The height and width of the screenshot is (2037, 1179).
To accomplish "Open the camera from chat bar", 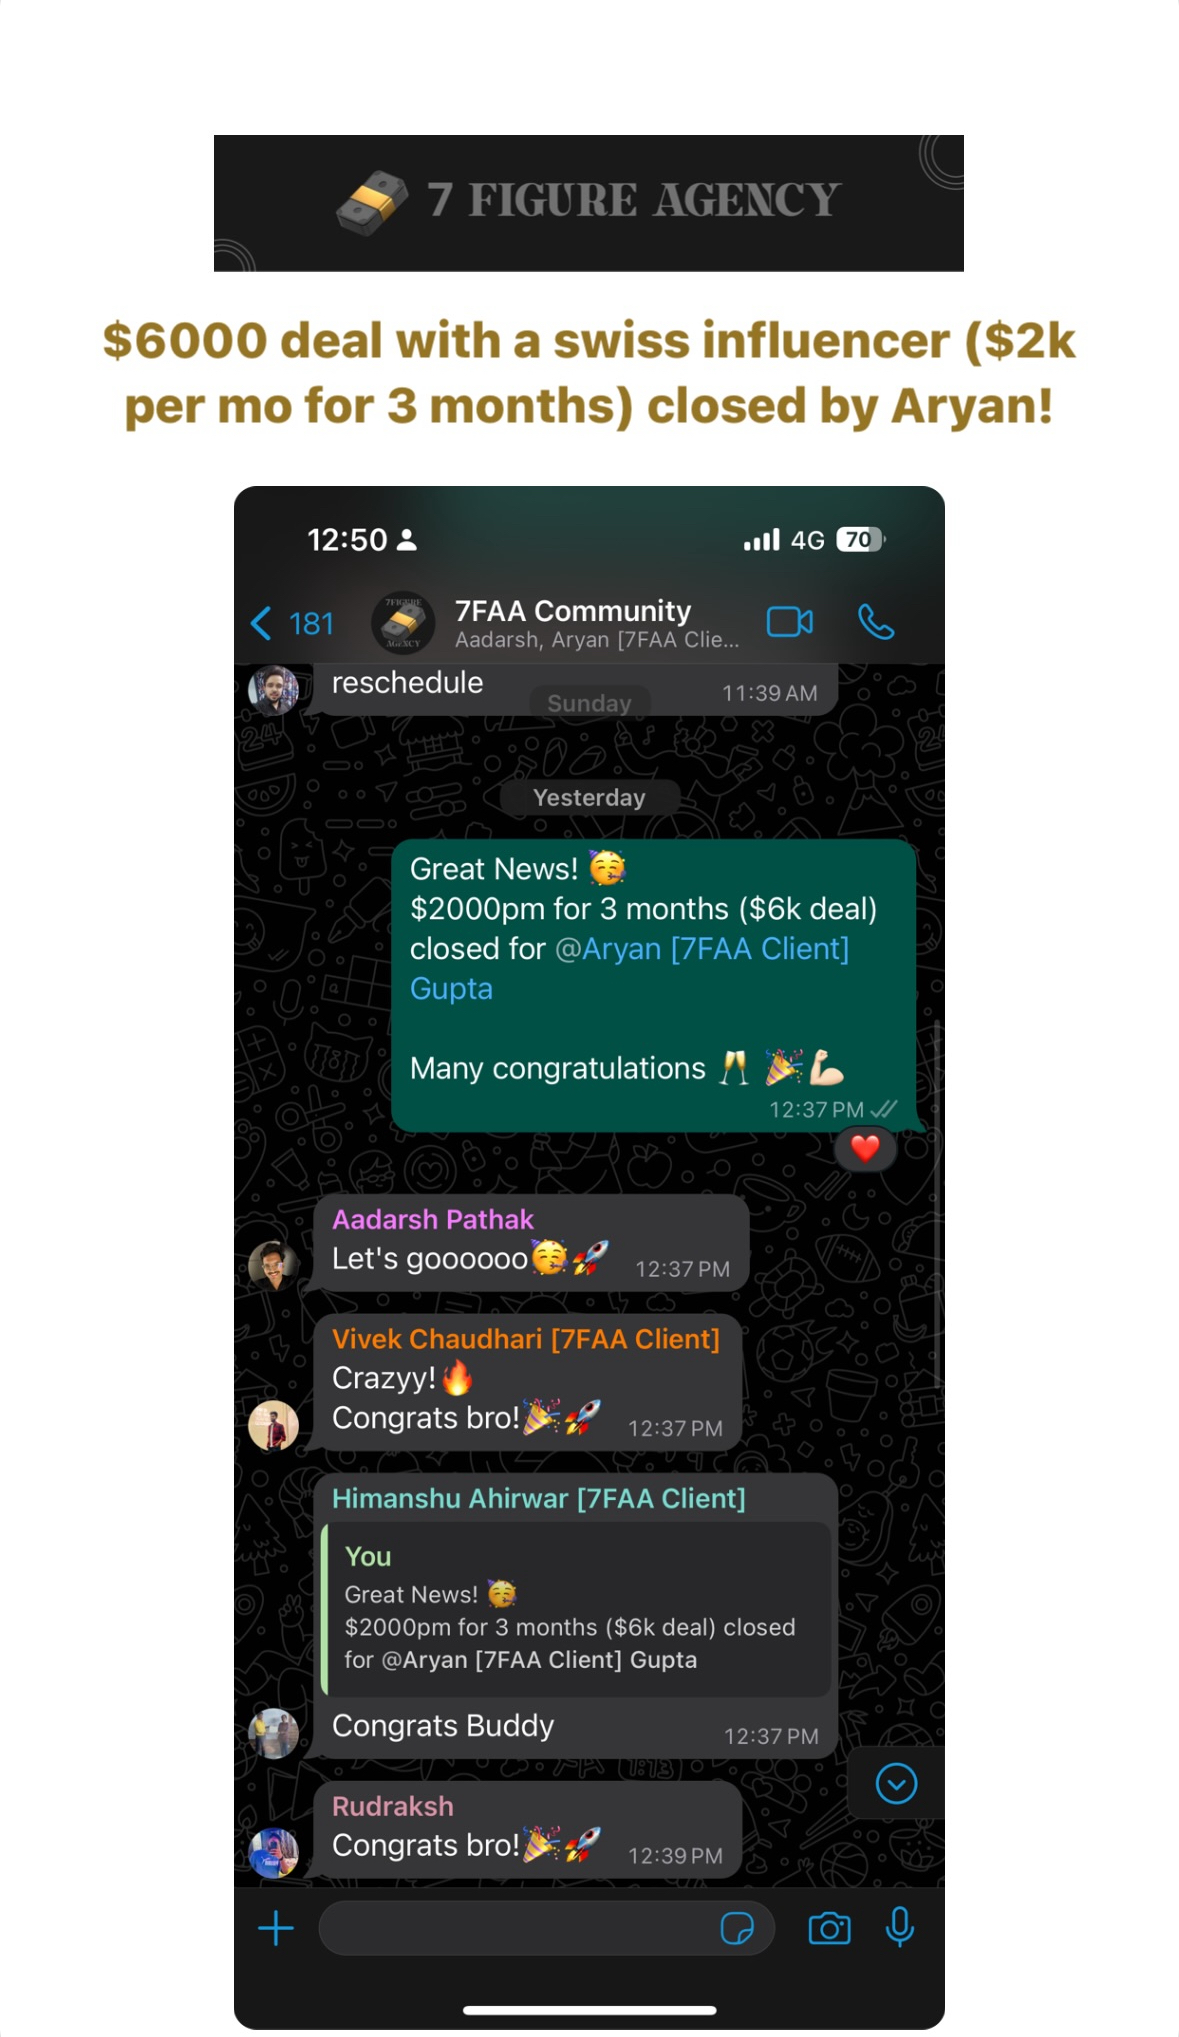I will 829,1928.
